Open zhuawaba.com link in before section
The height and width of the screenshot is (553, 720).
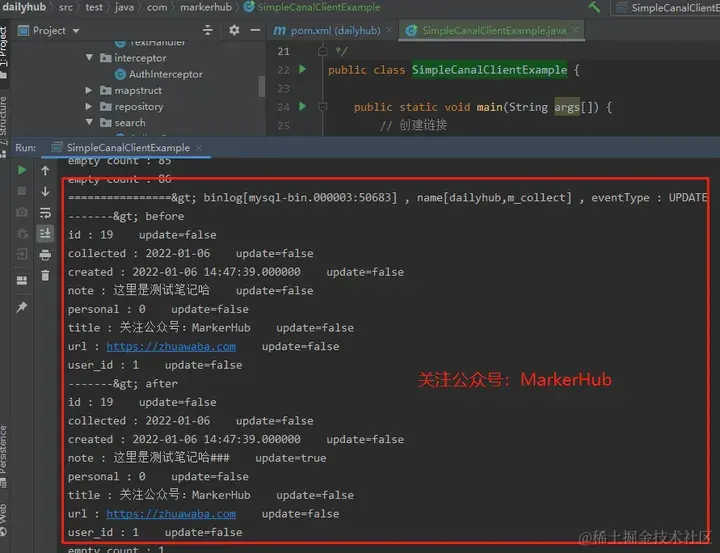(x=171, y=346)
